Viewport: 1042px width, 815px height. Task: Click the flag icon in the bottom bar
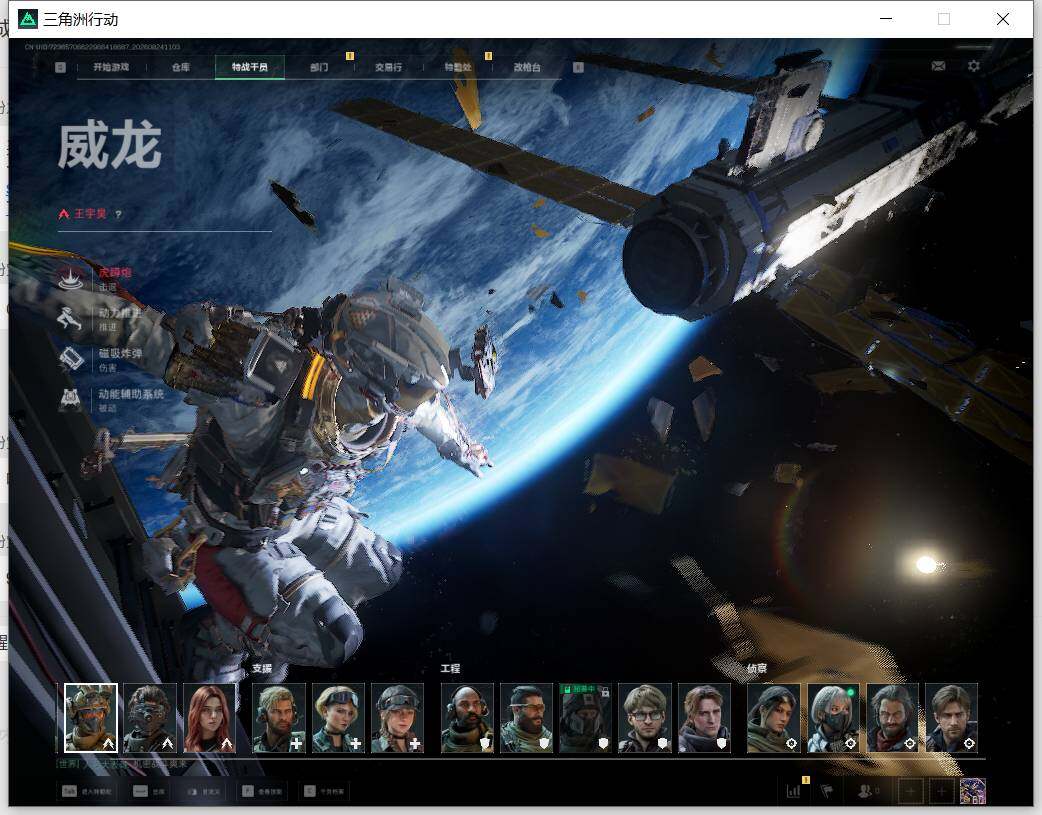pyautogui.click(x=827, y=791)
